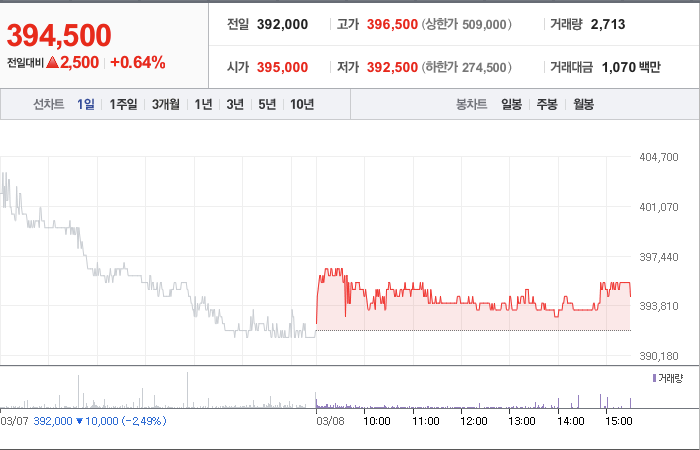Click the 봉차트 label

pos(471,104)
